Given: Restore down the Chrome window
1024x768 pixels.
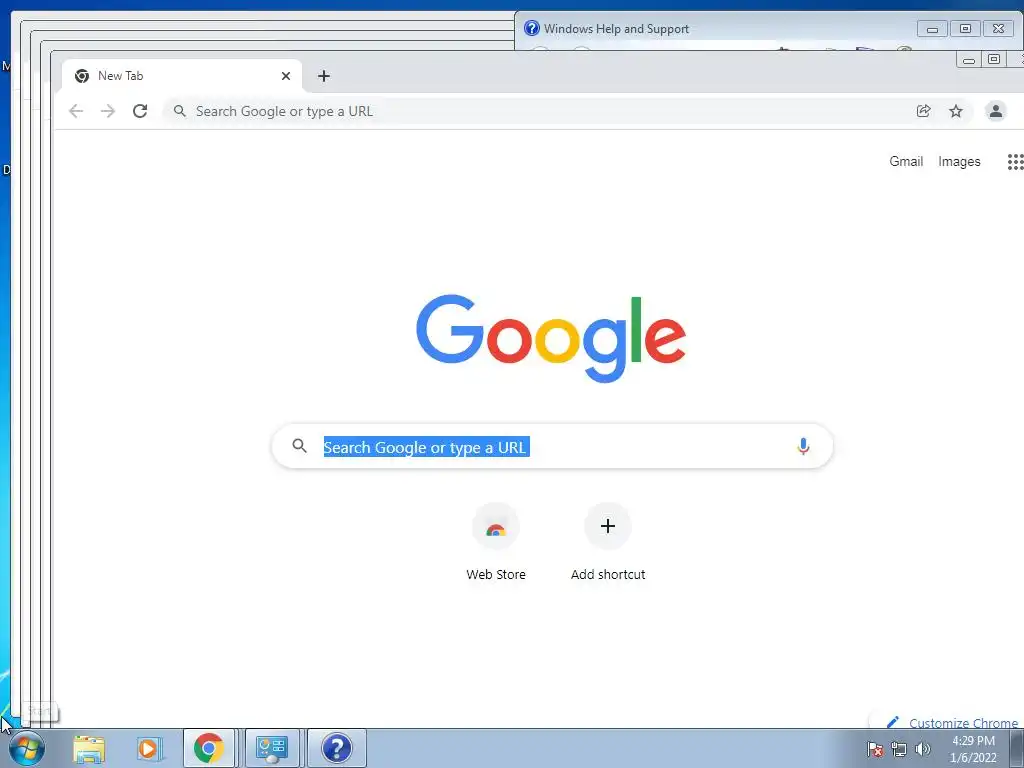Looking at the screenshot, I should pos(994,59).
